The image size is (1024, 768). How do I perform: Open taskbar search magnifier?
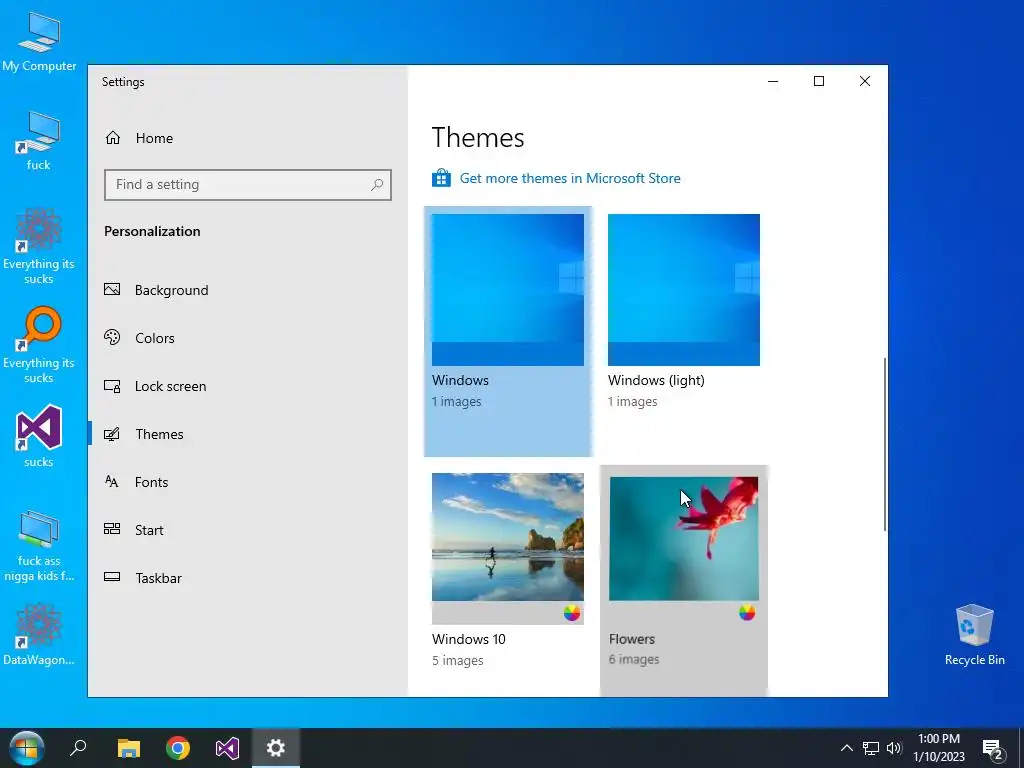coord(78,748)
